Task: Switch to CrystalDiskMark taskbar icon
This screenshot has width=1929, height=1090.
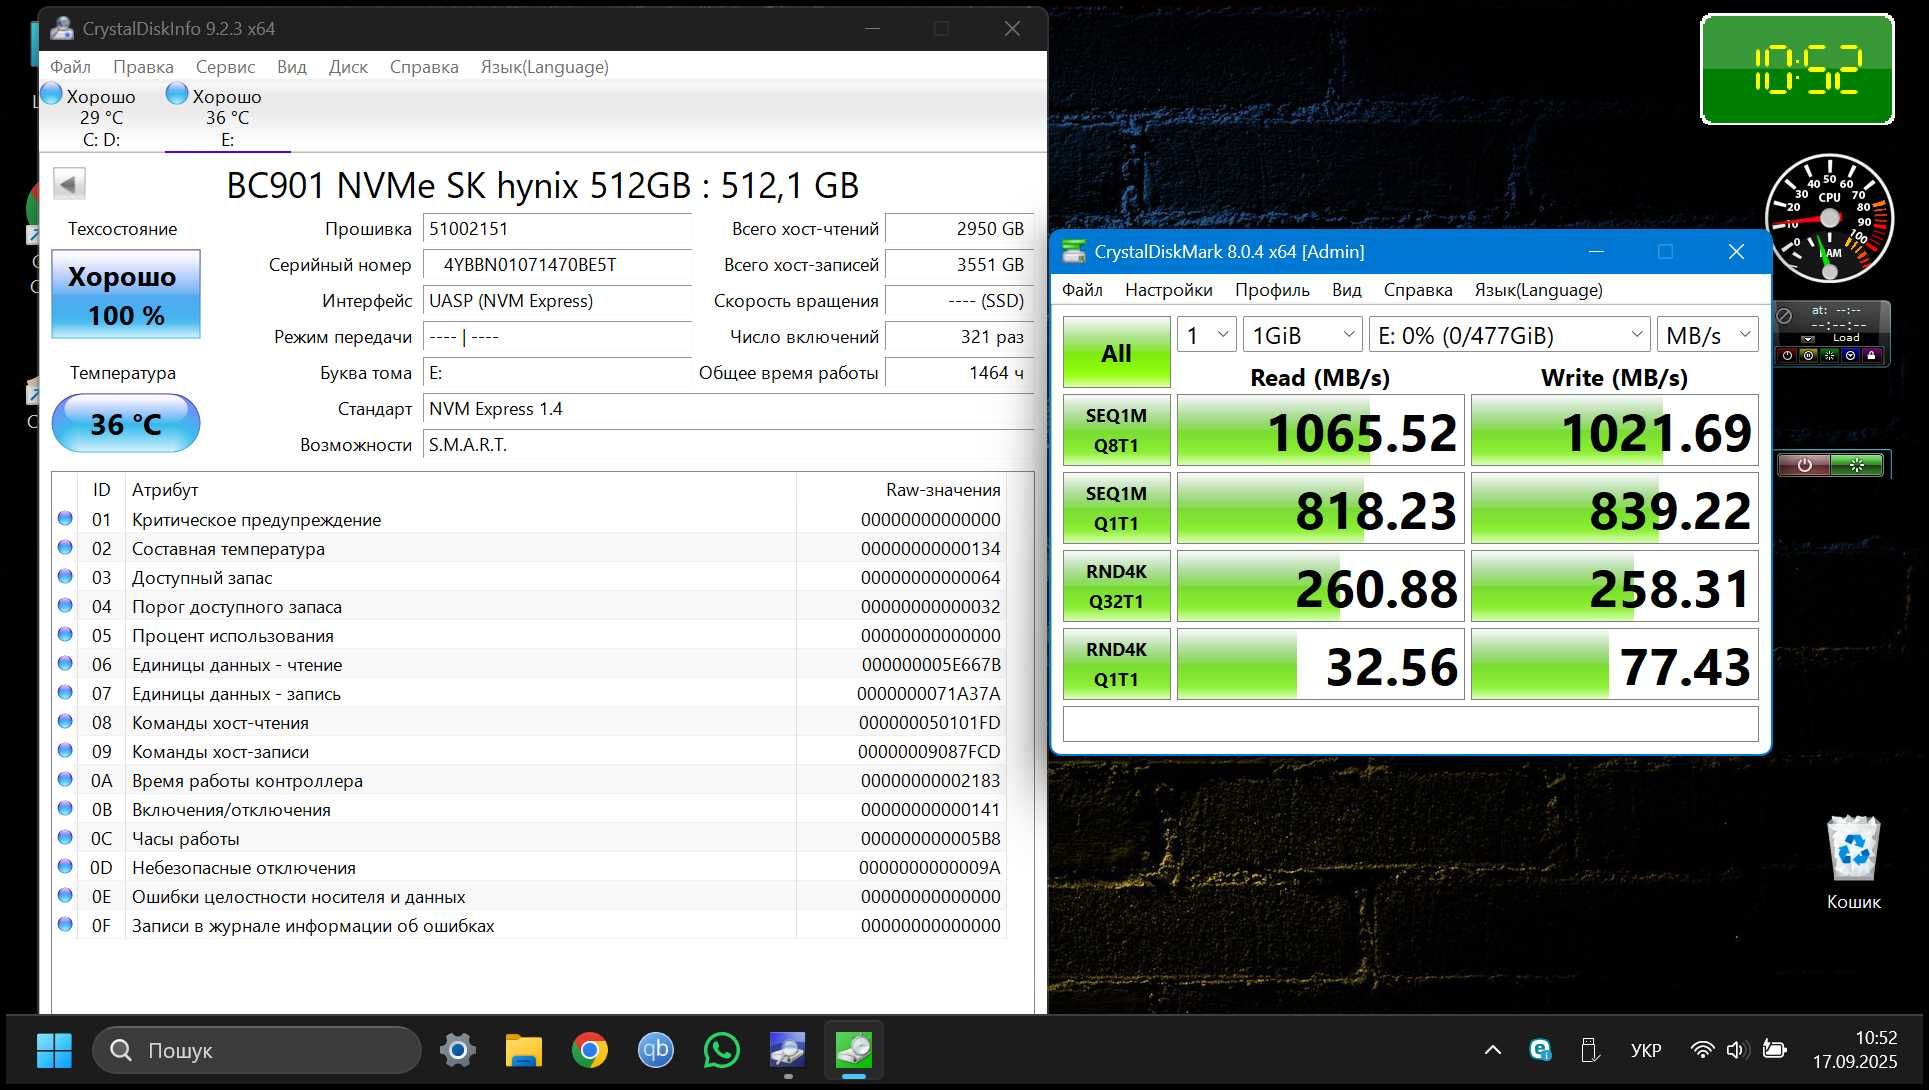Action: tap(854, 1050)
